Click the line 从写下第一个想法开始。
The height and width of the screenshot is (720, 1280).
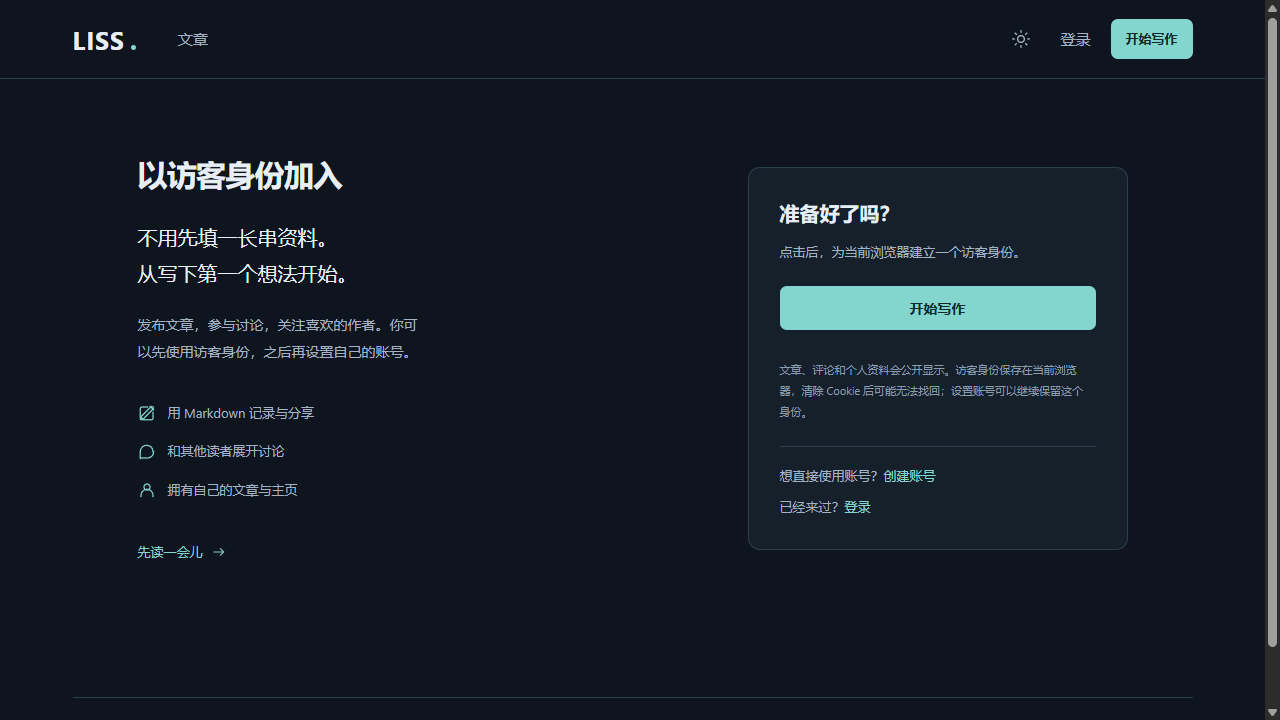(244, 274)
